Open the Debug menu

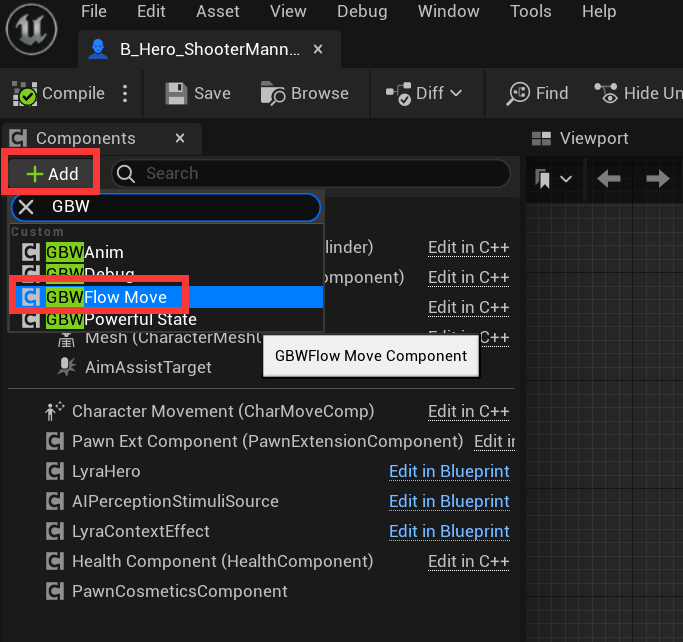coord(362,11)
